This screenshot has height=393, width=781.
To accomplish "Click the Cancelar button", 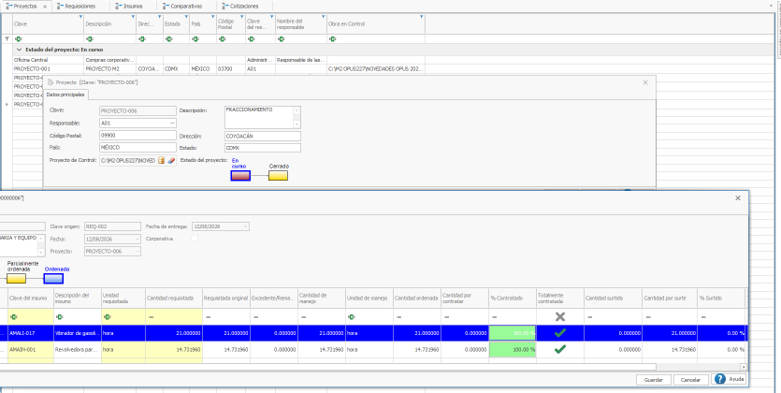I will tap(691, 380).
